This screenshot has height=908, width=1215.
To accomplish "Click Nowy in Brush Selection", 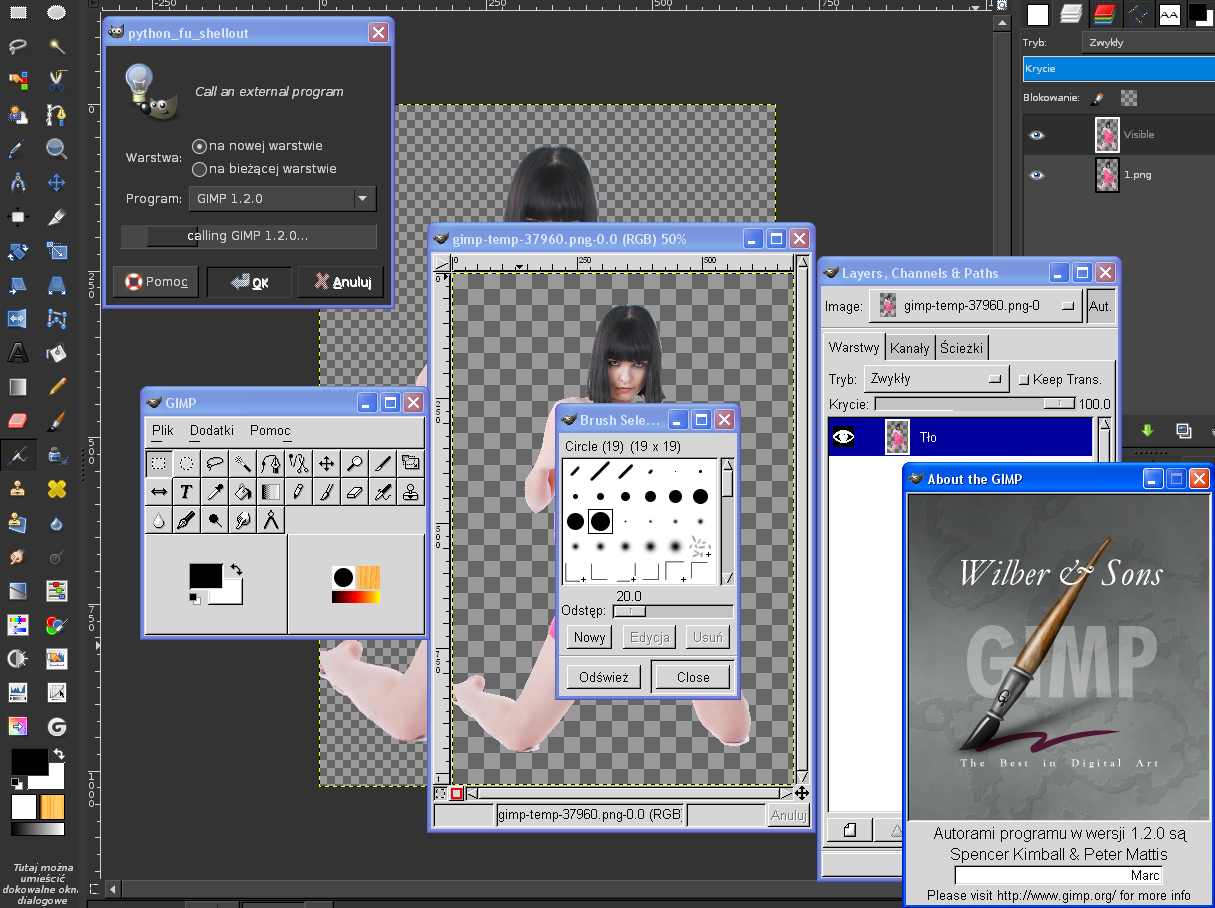I will (589, 637).
